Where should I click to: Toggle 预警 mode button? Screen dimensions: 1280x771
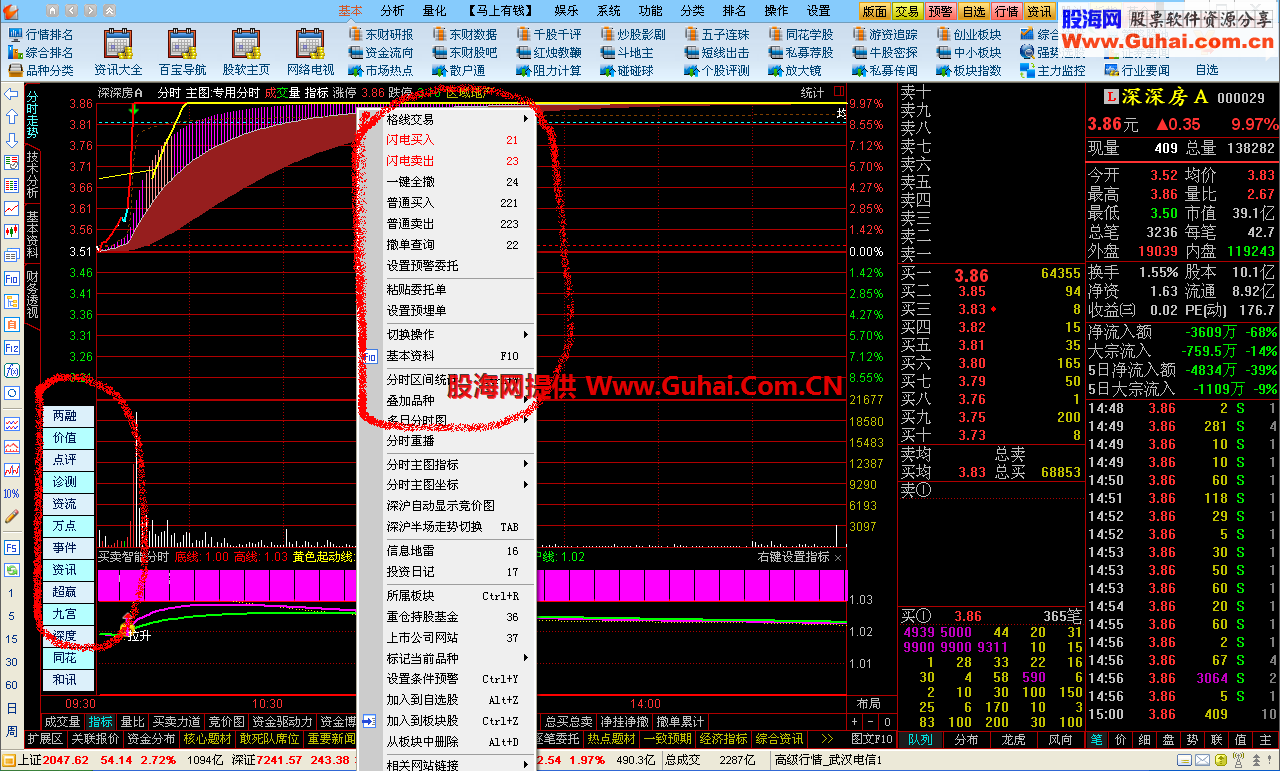[x=940, y=11]
